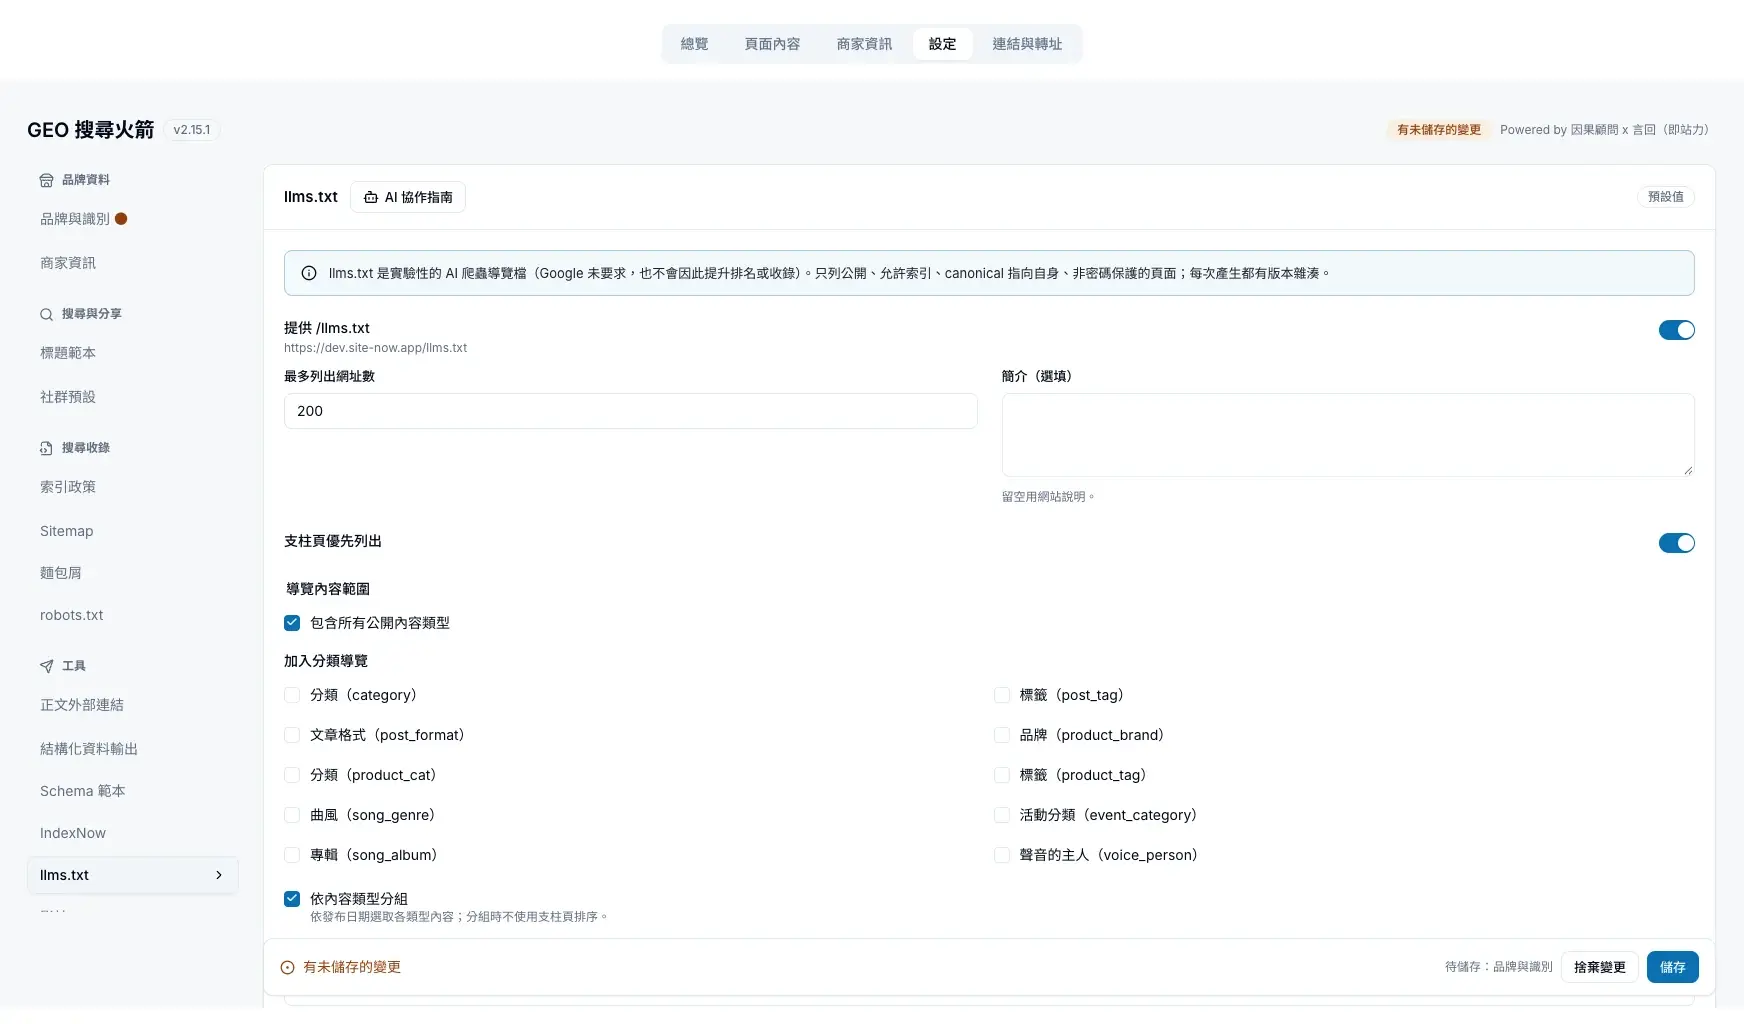Image resolution: width=1744 pixels, height=1024 pixels.
Task: Click the robot icon in AI 協作指南
Action: [x=371, y=197]
